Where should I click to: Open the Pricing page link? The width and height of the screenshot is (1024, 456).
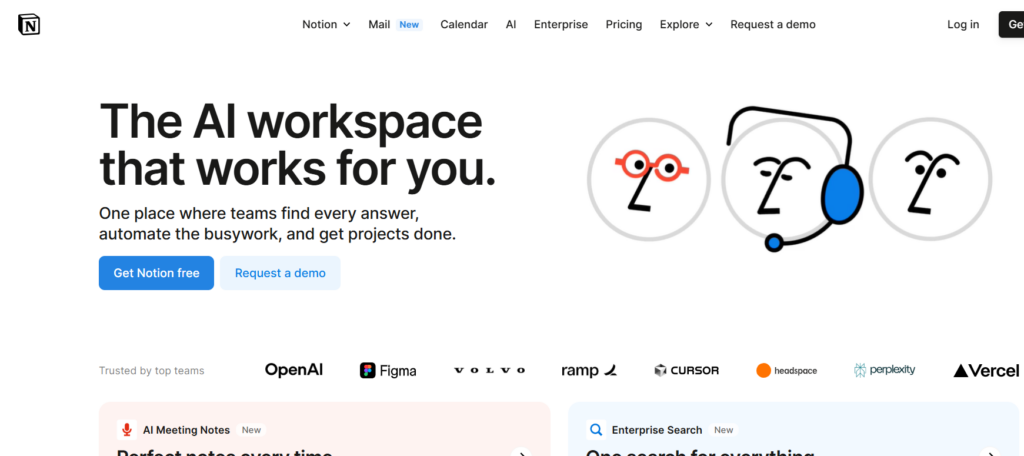tap(624, 25)
